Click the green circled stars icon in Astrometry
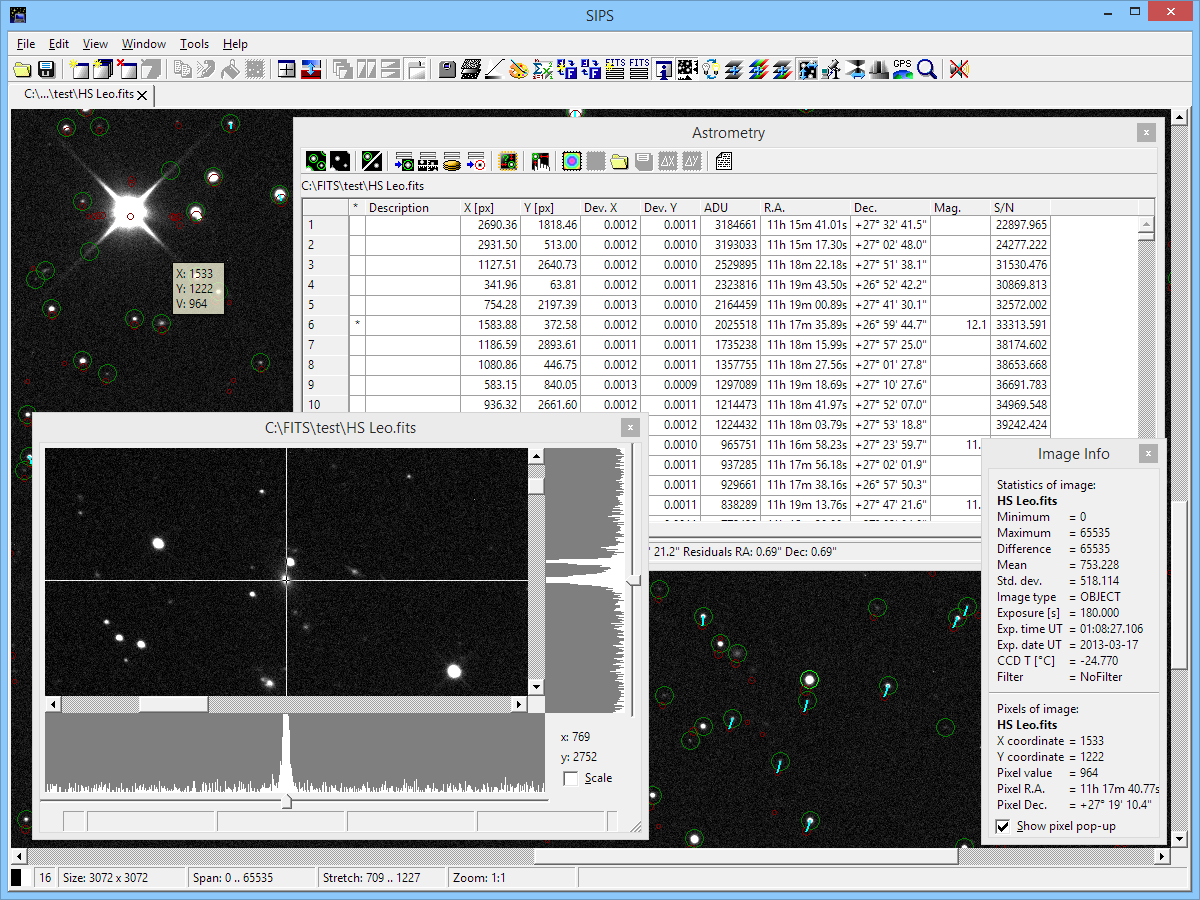Screen dimensions: 1200x900 [x=316, y=161]
